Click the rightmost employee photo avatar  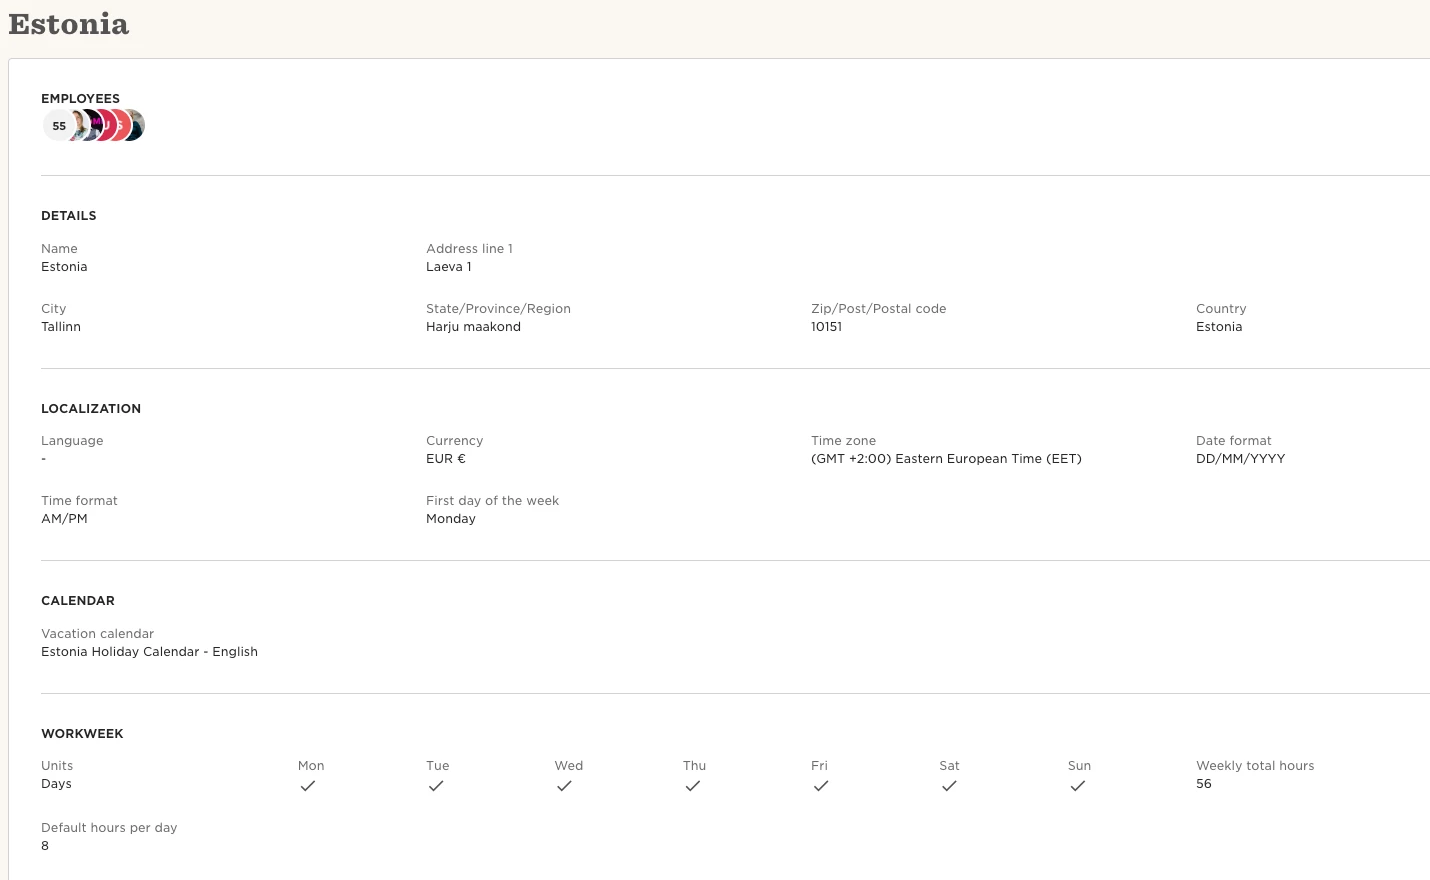point(136,126)
